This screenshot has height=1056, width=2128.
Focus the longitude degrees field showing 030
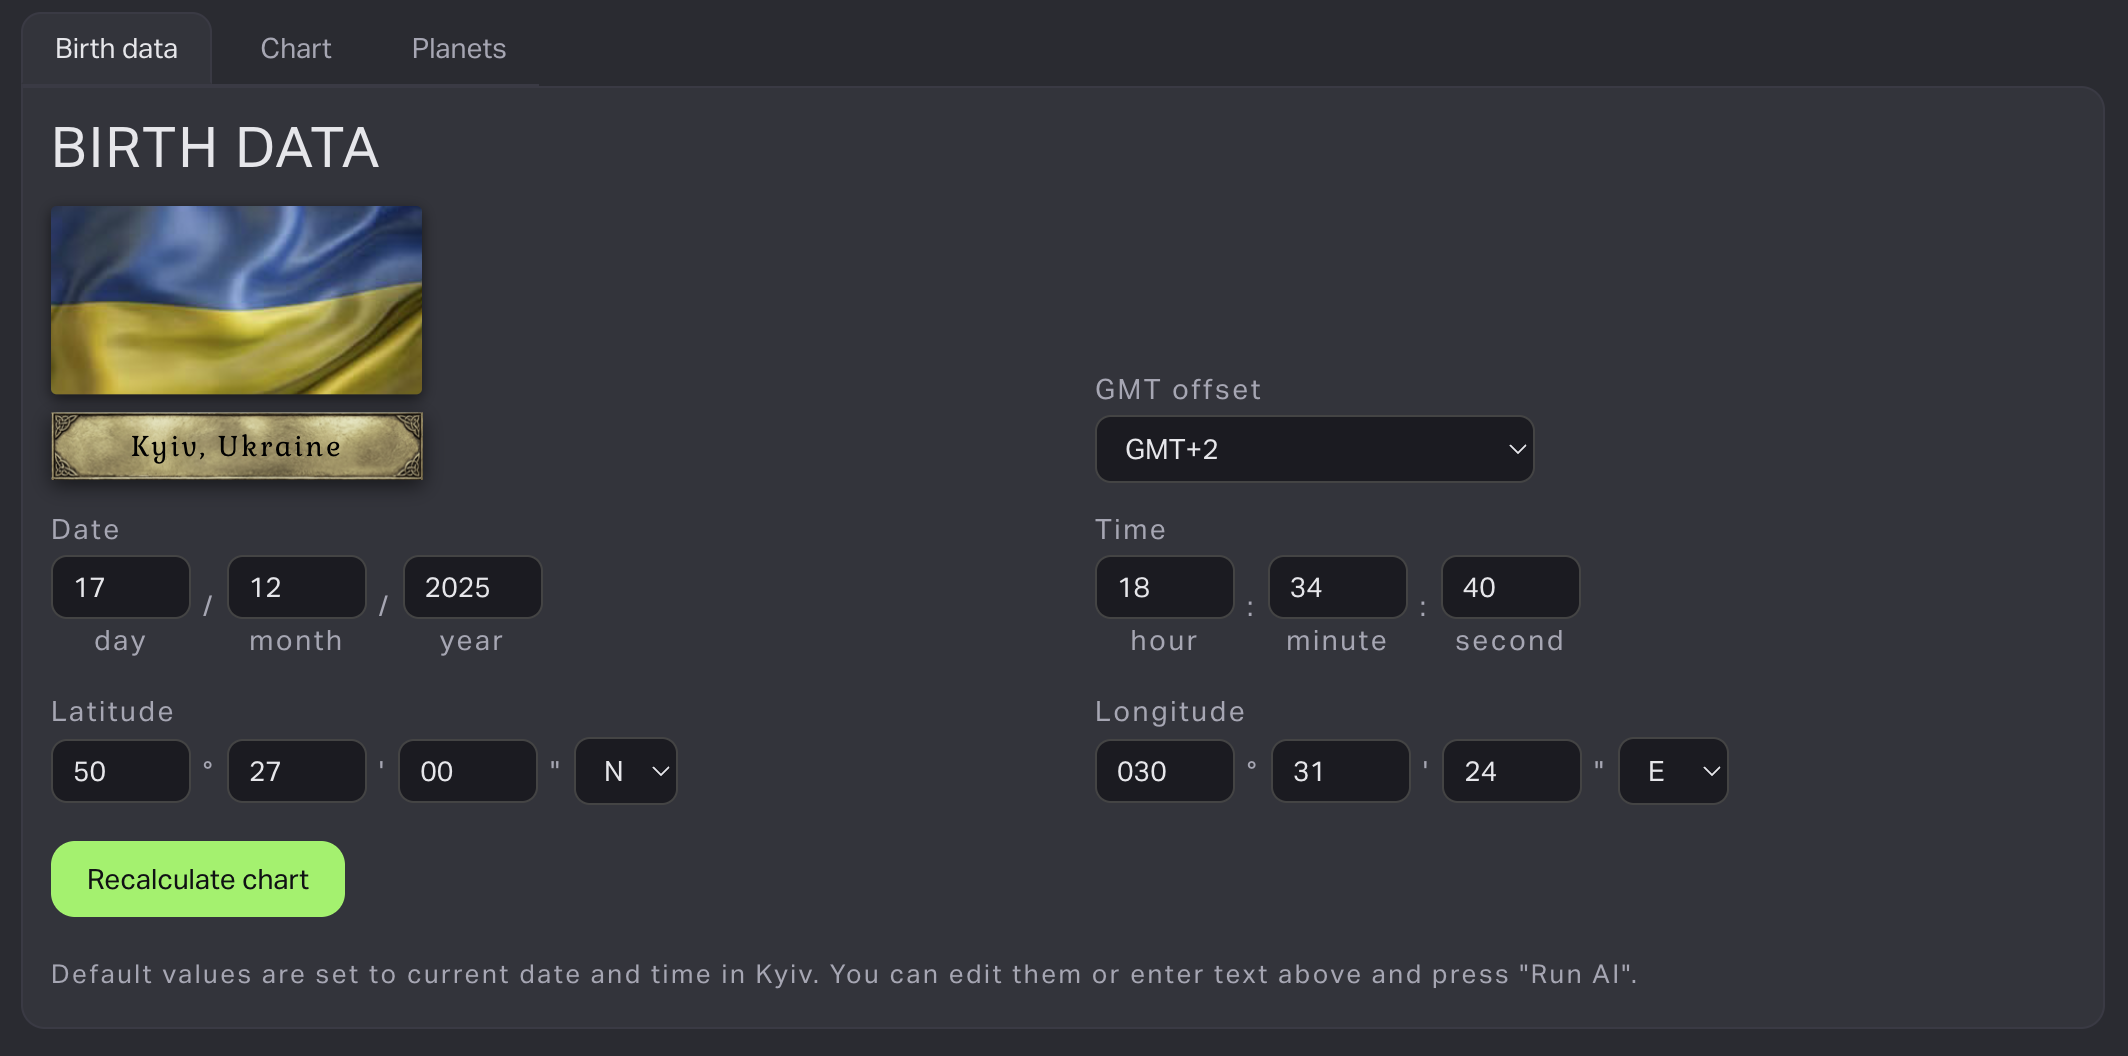[1164, 771]
